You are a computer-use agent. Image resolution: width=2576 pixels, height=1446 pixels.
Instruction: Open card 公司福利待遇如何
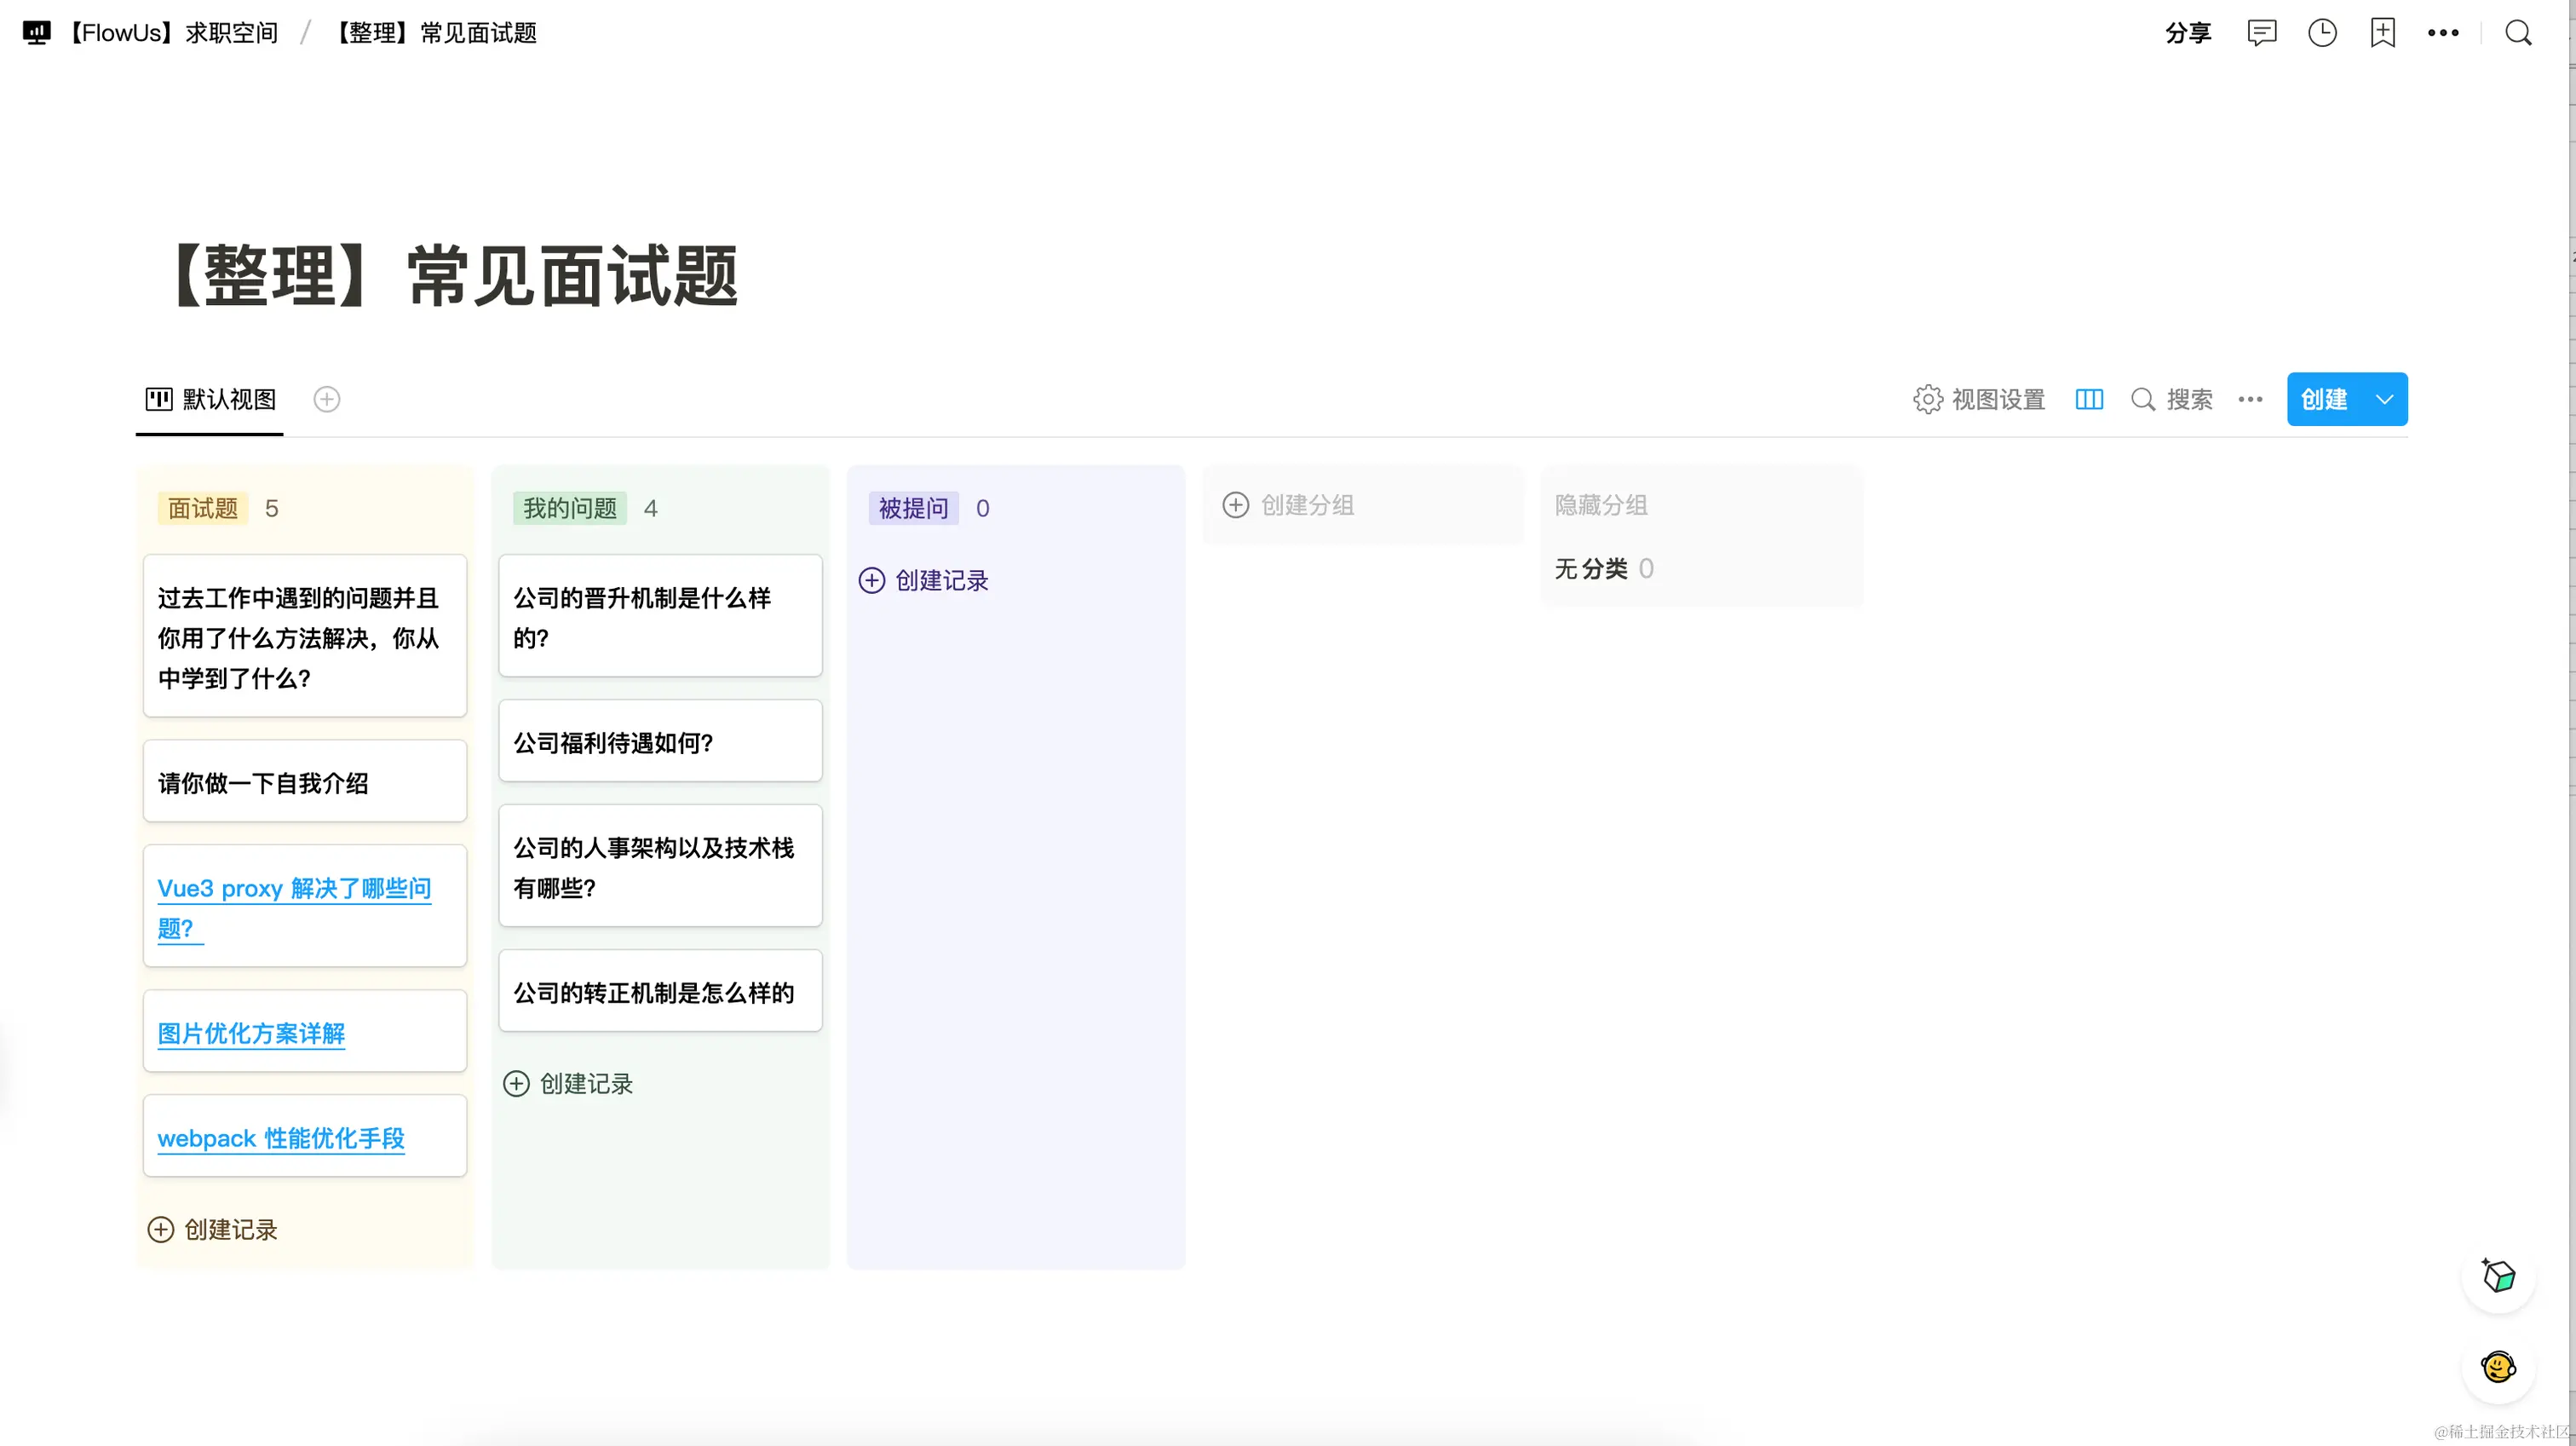pos(660,741)
